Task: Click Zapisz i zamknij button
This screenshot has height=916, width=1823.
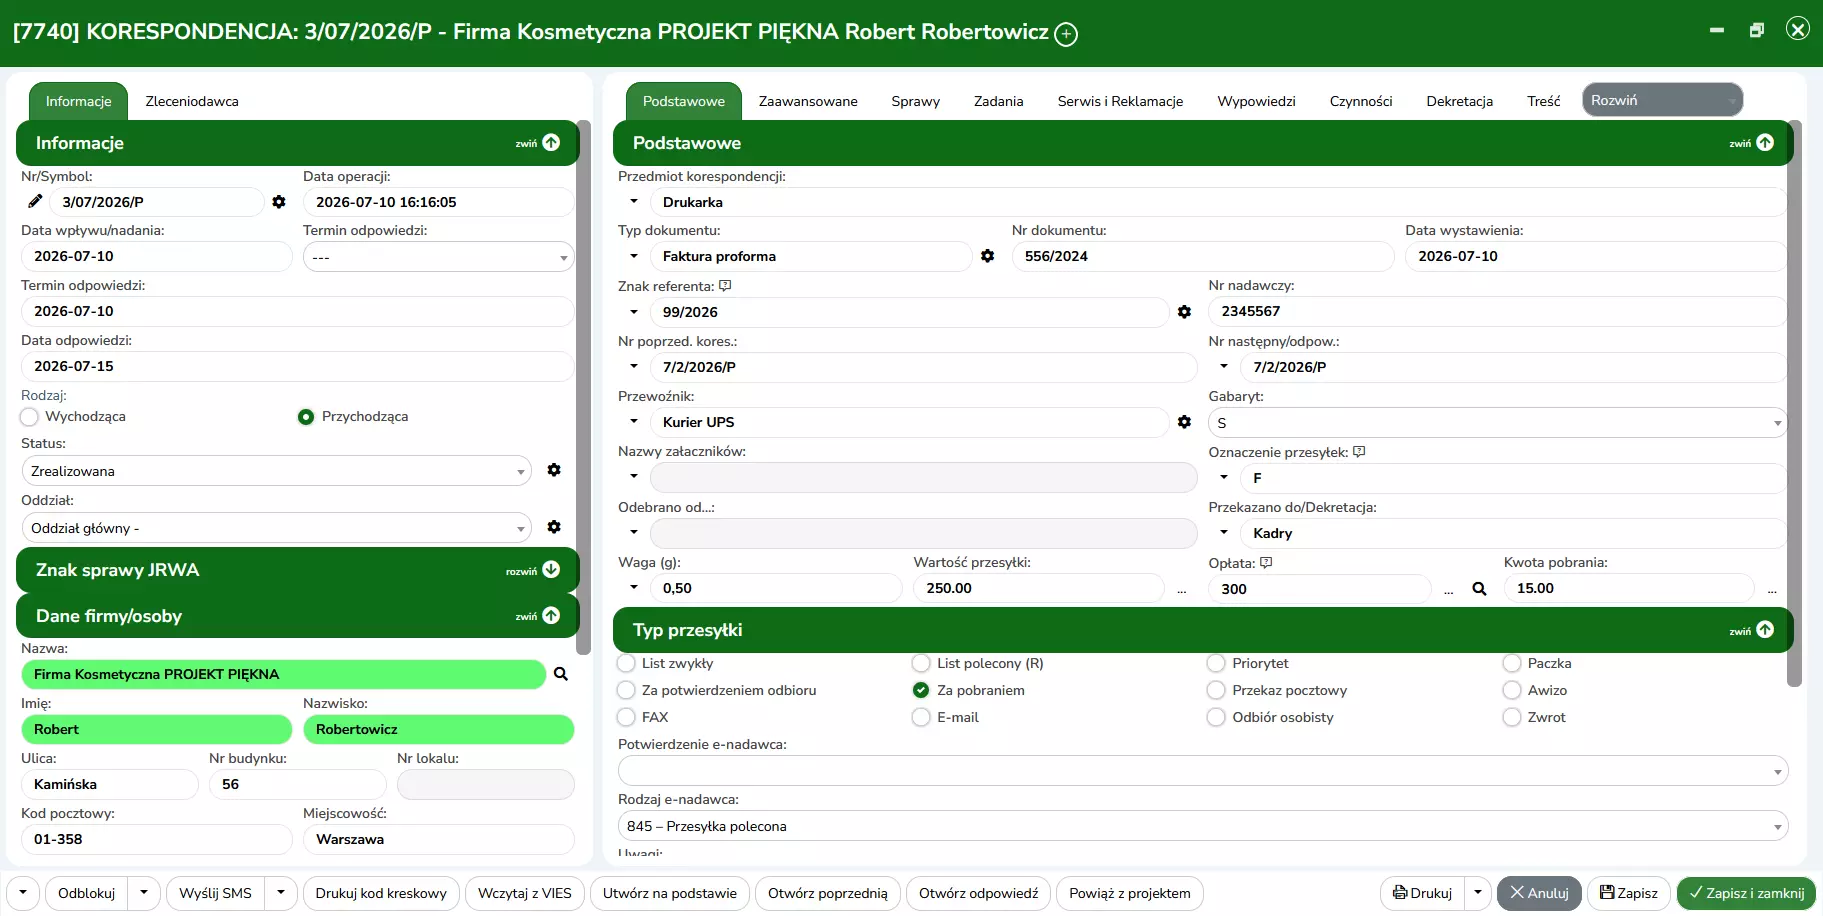Action: 1746,893
